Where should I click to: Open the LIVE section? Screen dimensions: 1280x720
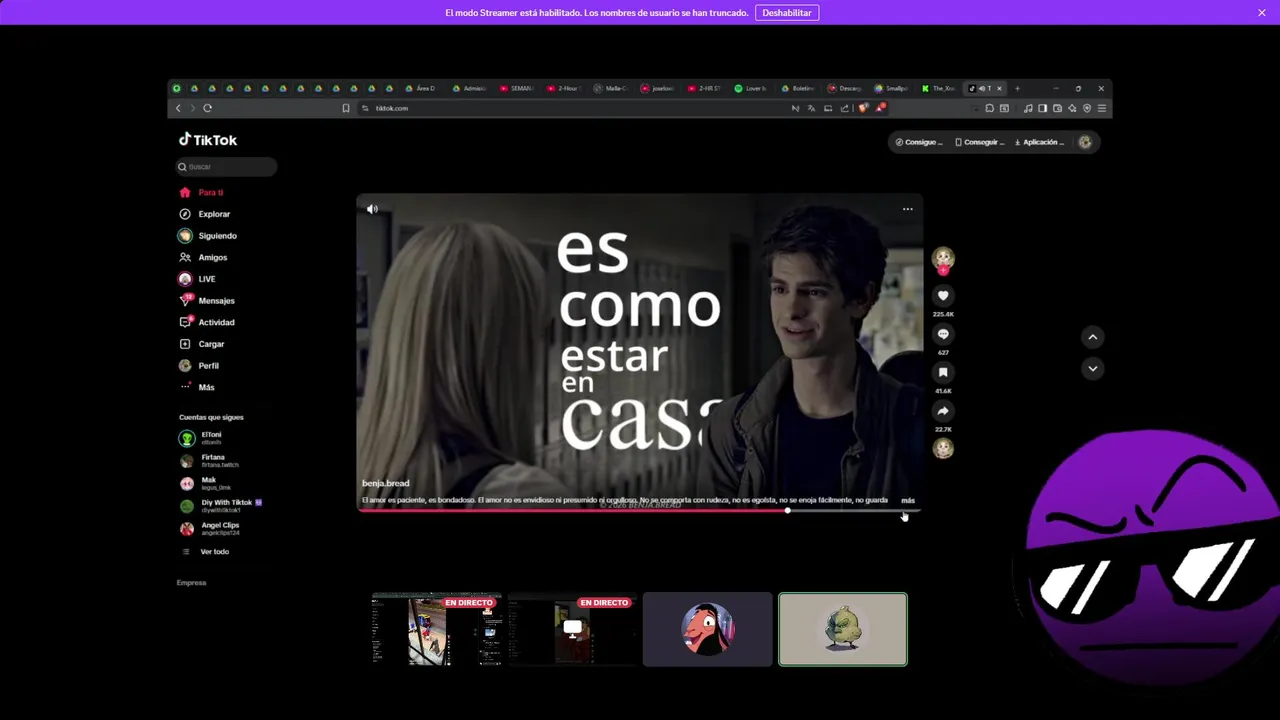coord(197,279)
